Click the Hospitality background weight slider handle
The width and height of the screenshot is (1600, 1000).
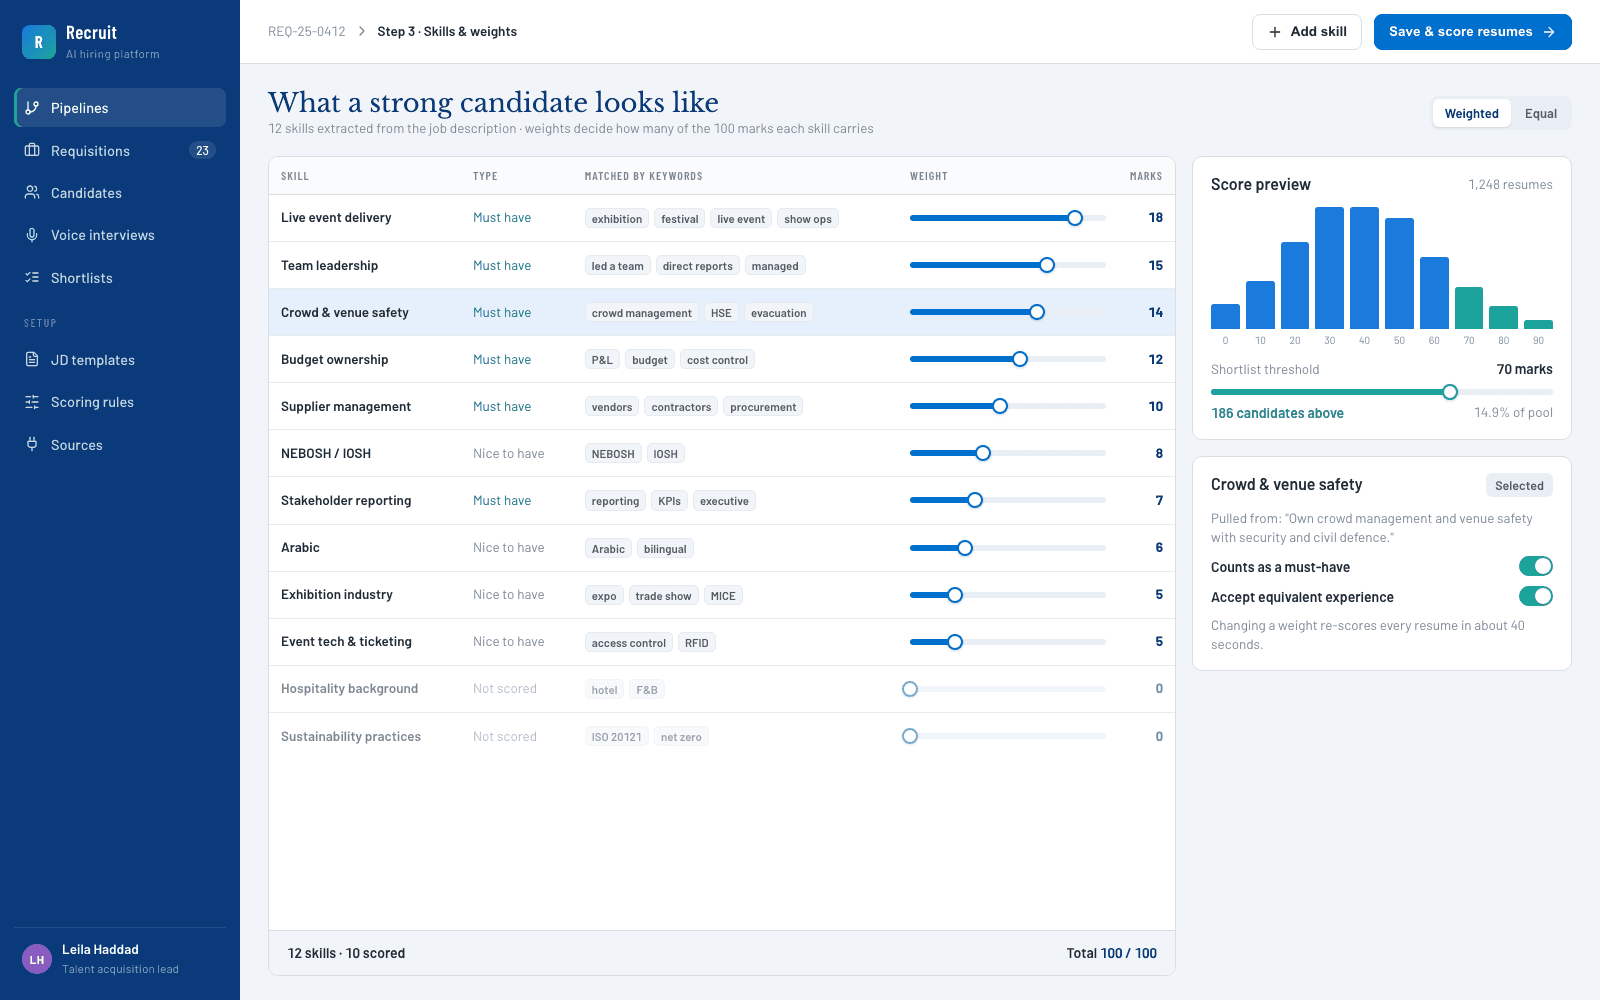(x=910, y=689)
